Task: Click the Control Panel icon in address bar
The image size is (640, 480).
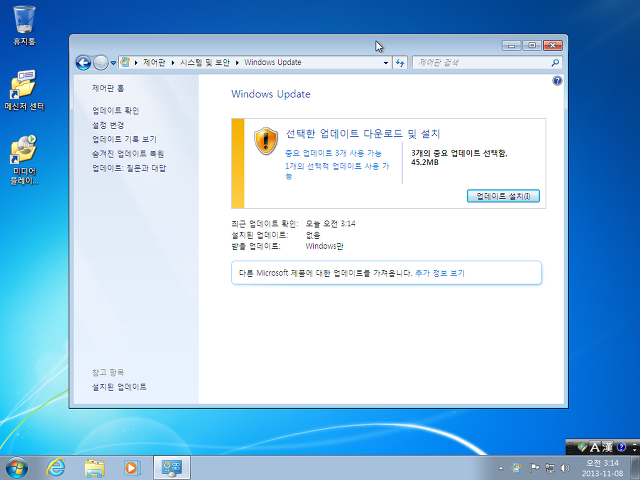Action: (125, 62)
